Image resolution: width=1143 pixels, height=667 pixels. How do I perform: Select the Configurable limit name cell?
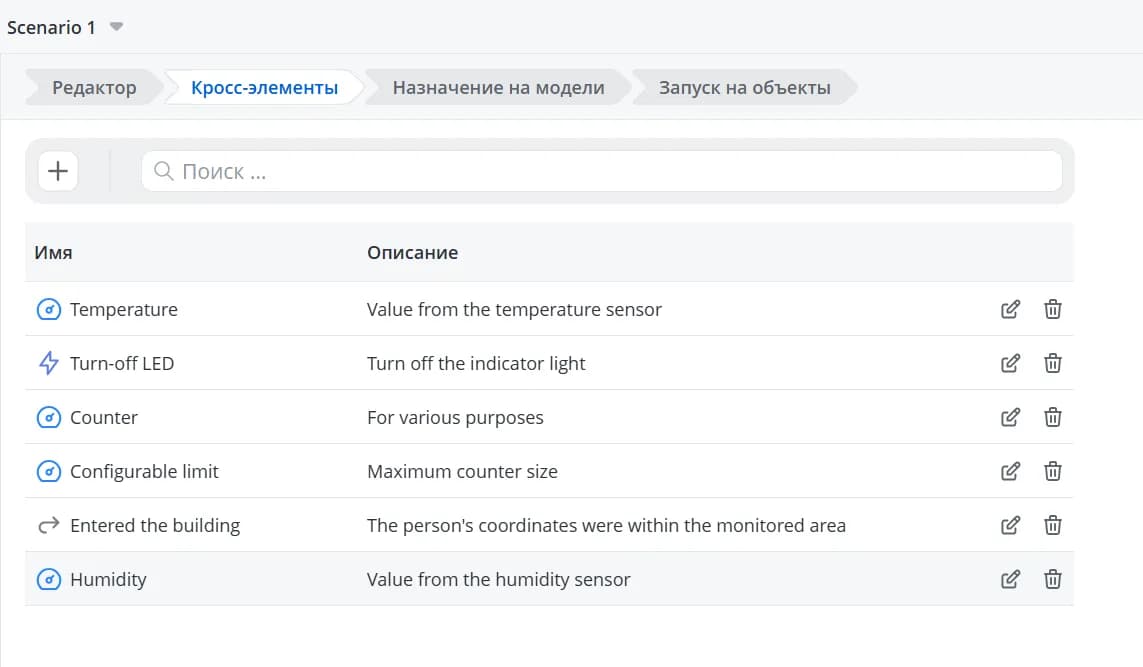144,471
